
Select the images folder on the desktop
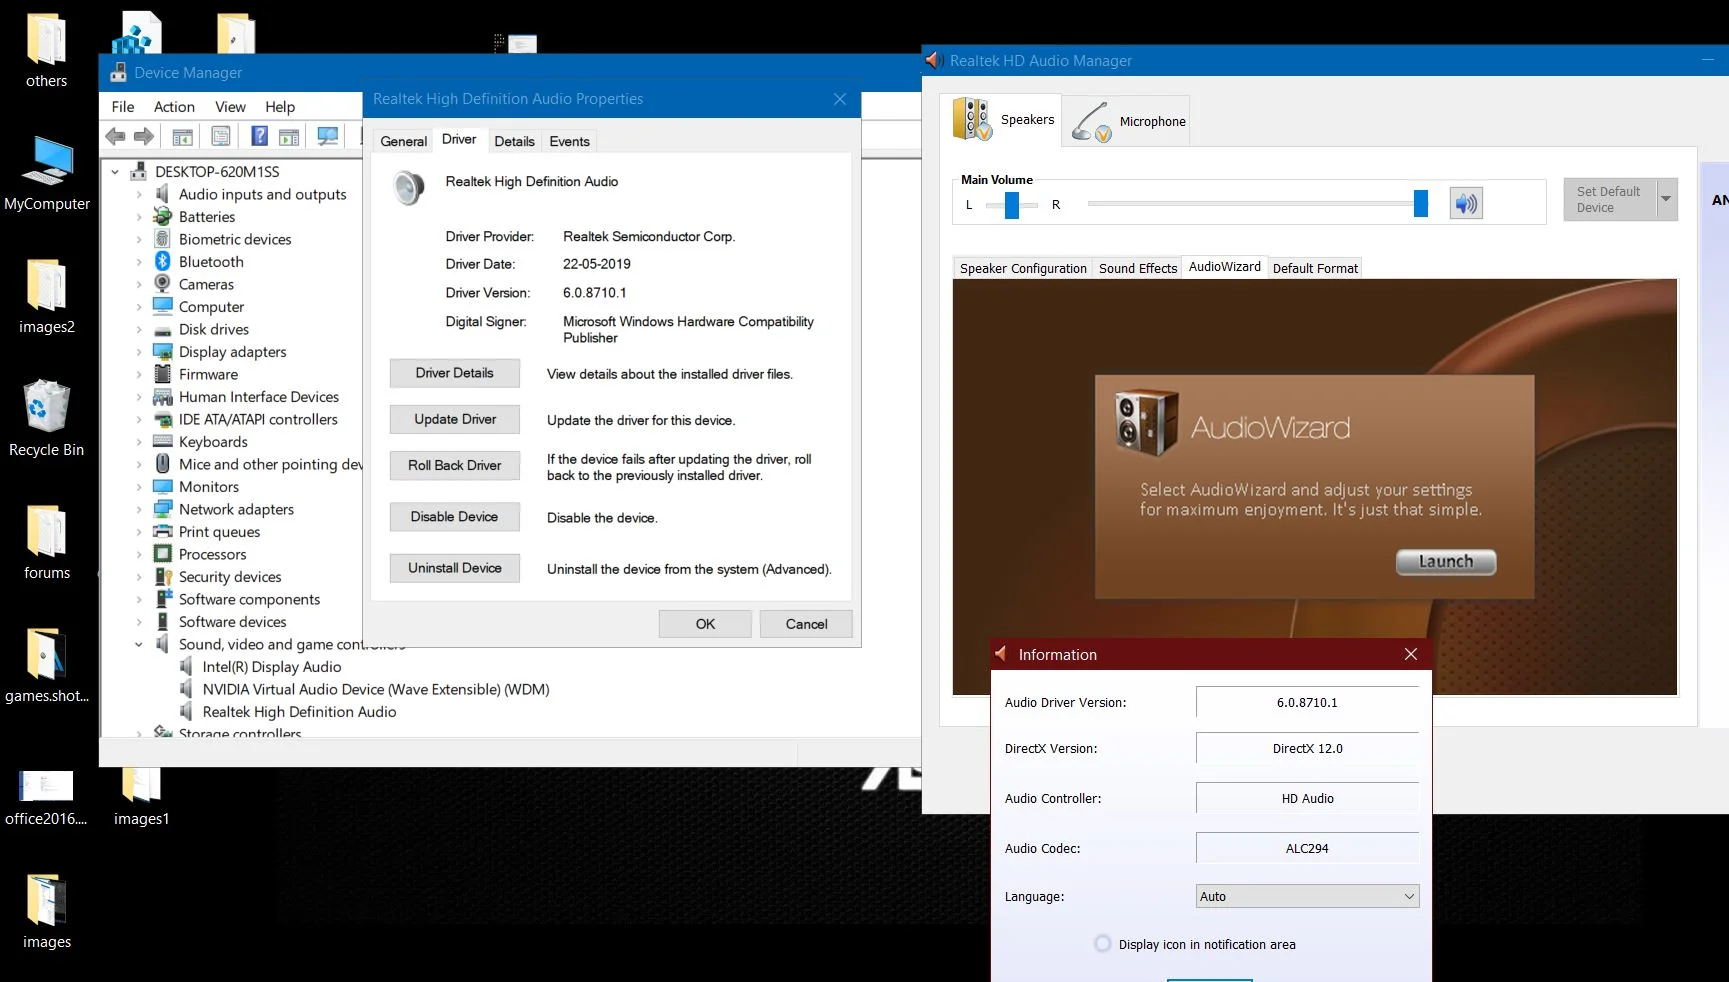47,911
